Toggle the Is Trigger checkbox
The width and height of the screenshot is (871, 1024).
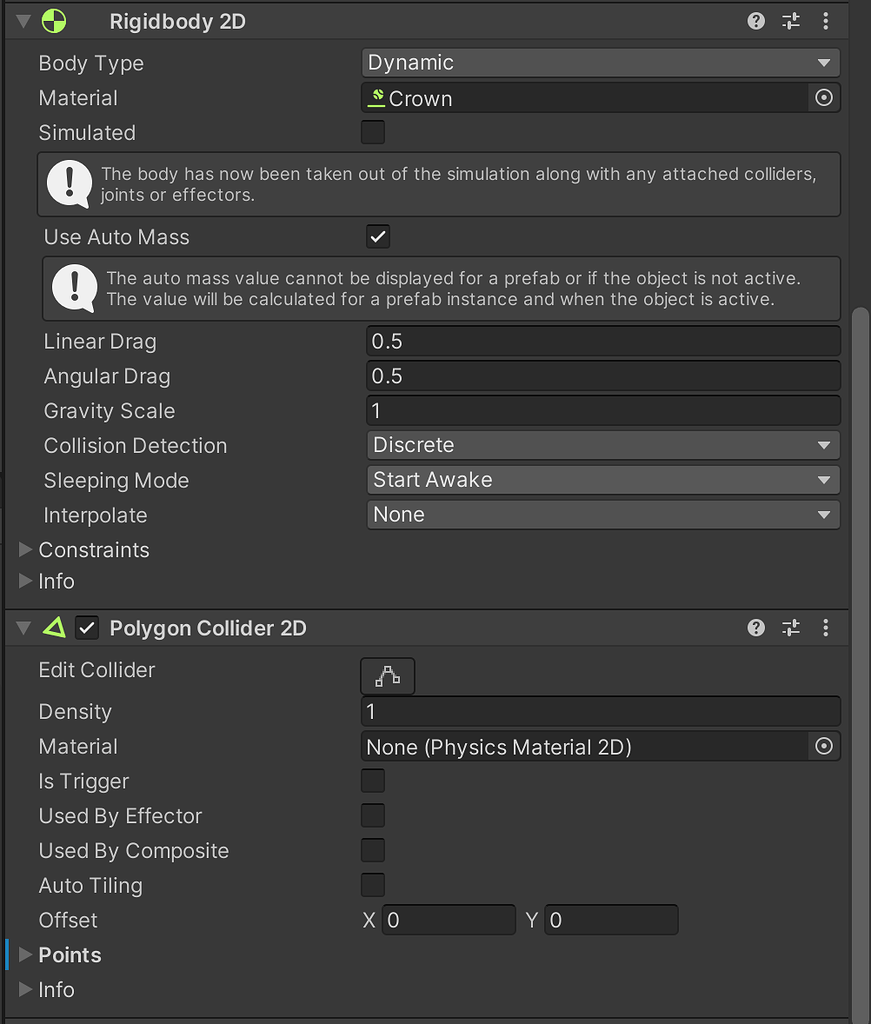click(x=373, y=781)
